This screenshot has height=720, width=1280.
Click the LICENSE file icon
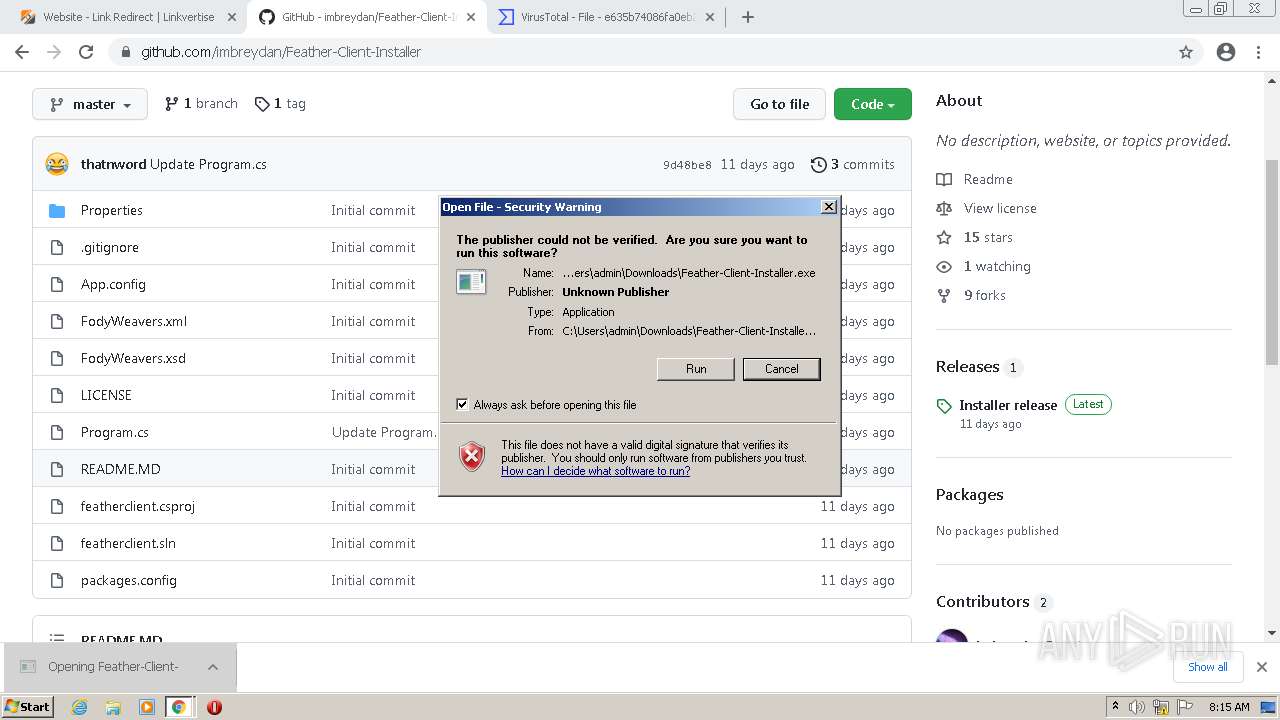pos(57,395)
